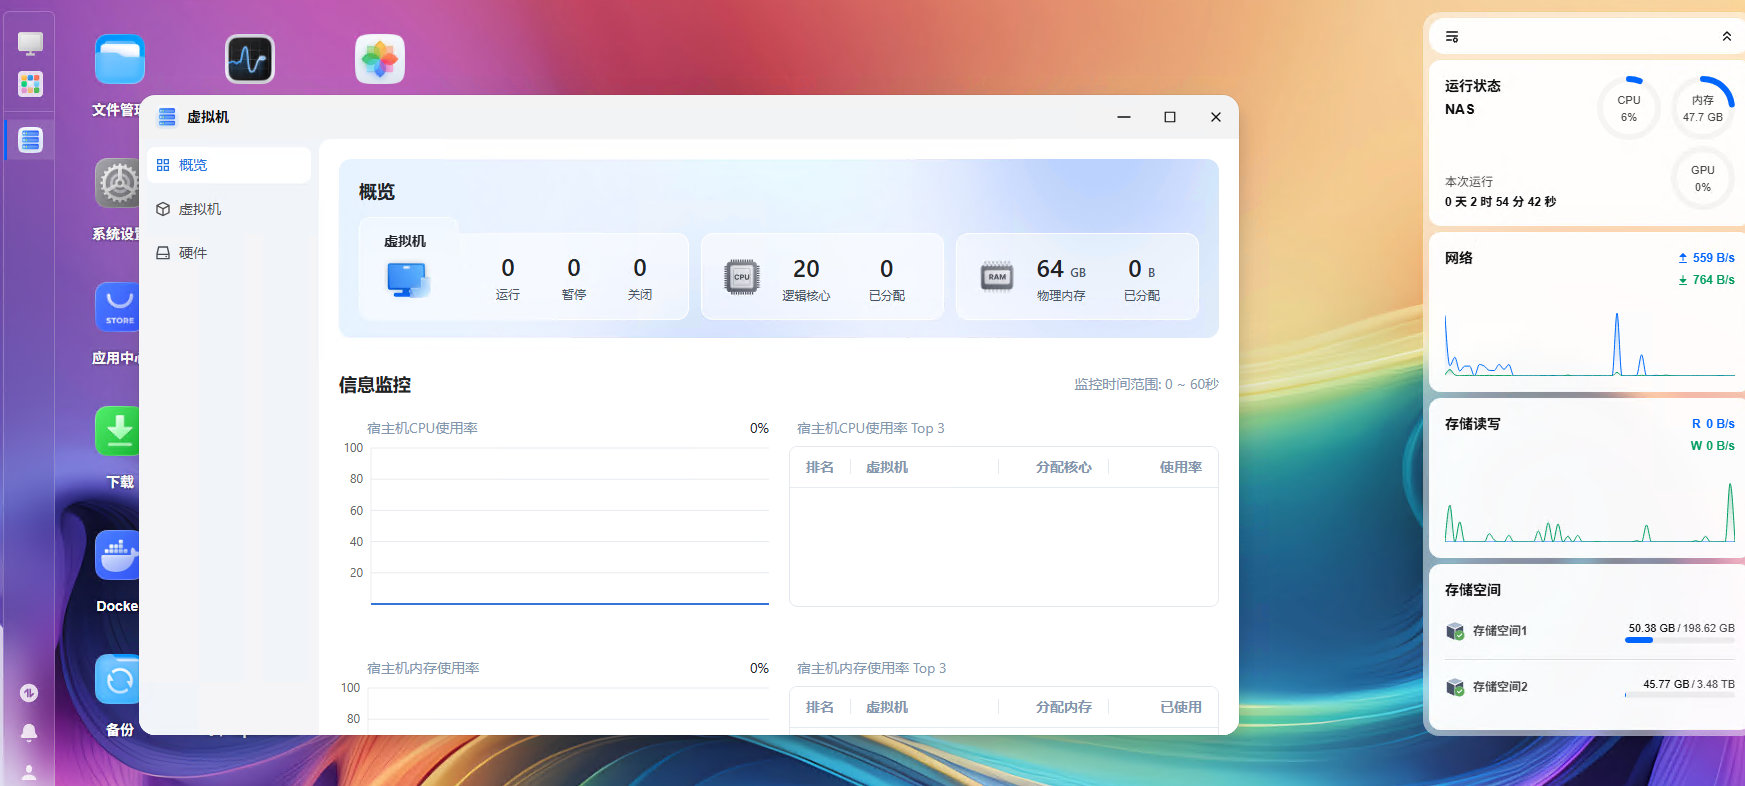Open widget panel settings list icon
The image size is (1745, 786).
pos(1452,37)
